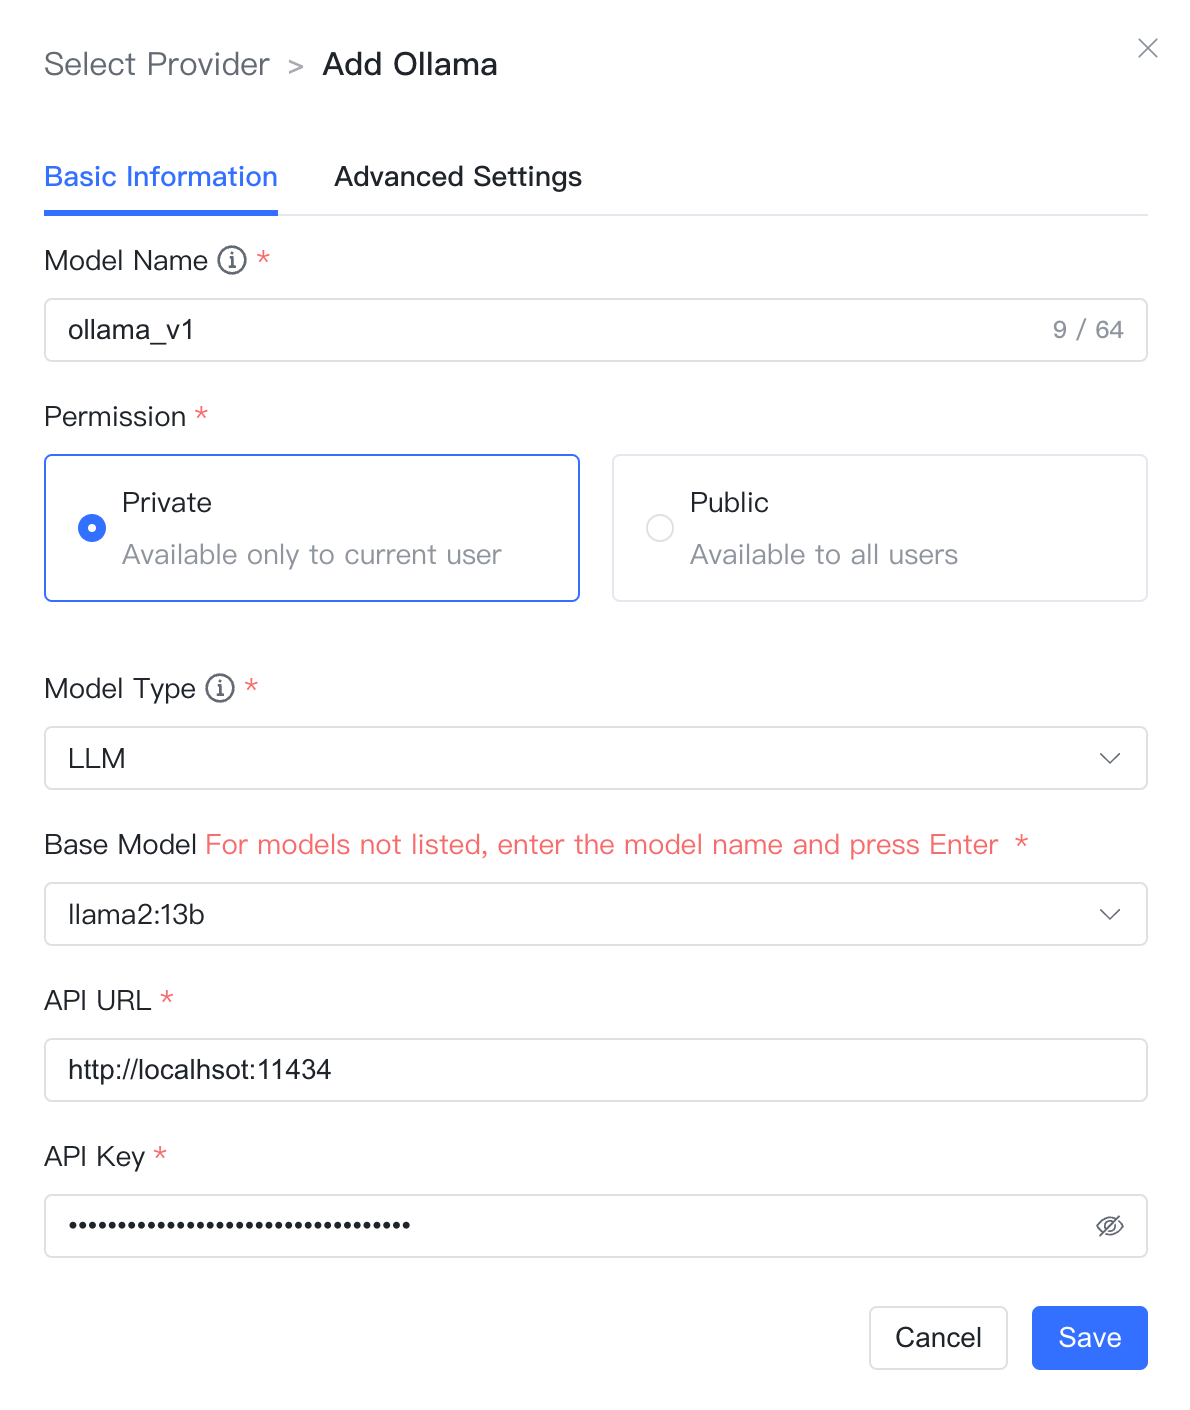
Task: Click the Model Type info icon
Action: pyautogui.click(x=220, y=688)
